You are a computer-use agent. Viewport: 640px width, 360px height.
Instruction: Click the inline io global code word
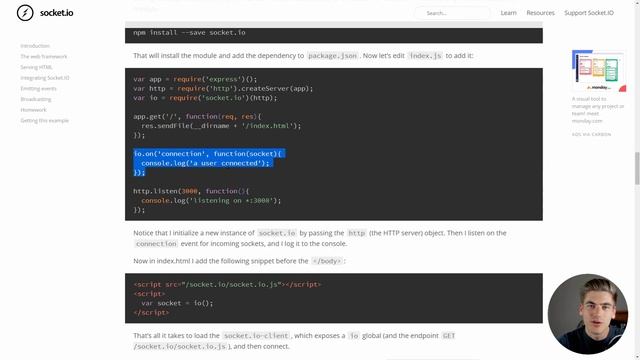(x=353, y=336)
